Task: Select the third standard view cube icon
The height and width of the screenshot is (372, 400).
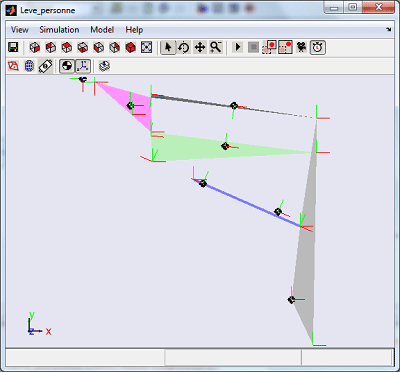Action: pyautogui.click(x=66, y=47)
